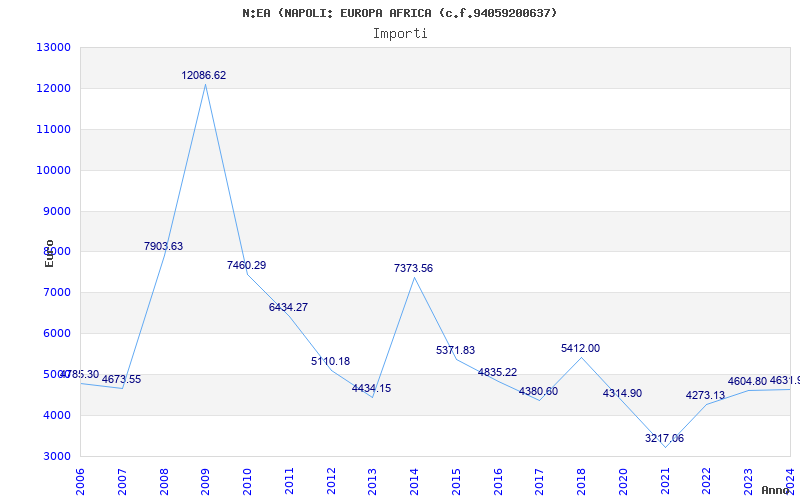This screenshot has width=800, height=500.
Task: Click the 5110.18 data label
Action: [x=331, y=362]
